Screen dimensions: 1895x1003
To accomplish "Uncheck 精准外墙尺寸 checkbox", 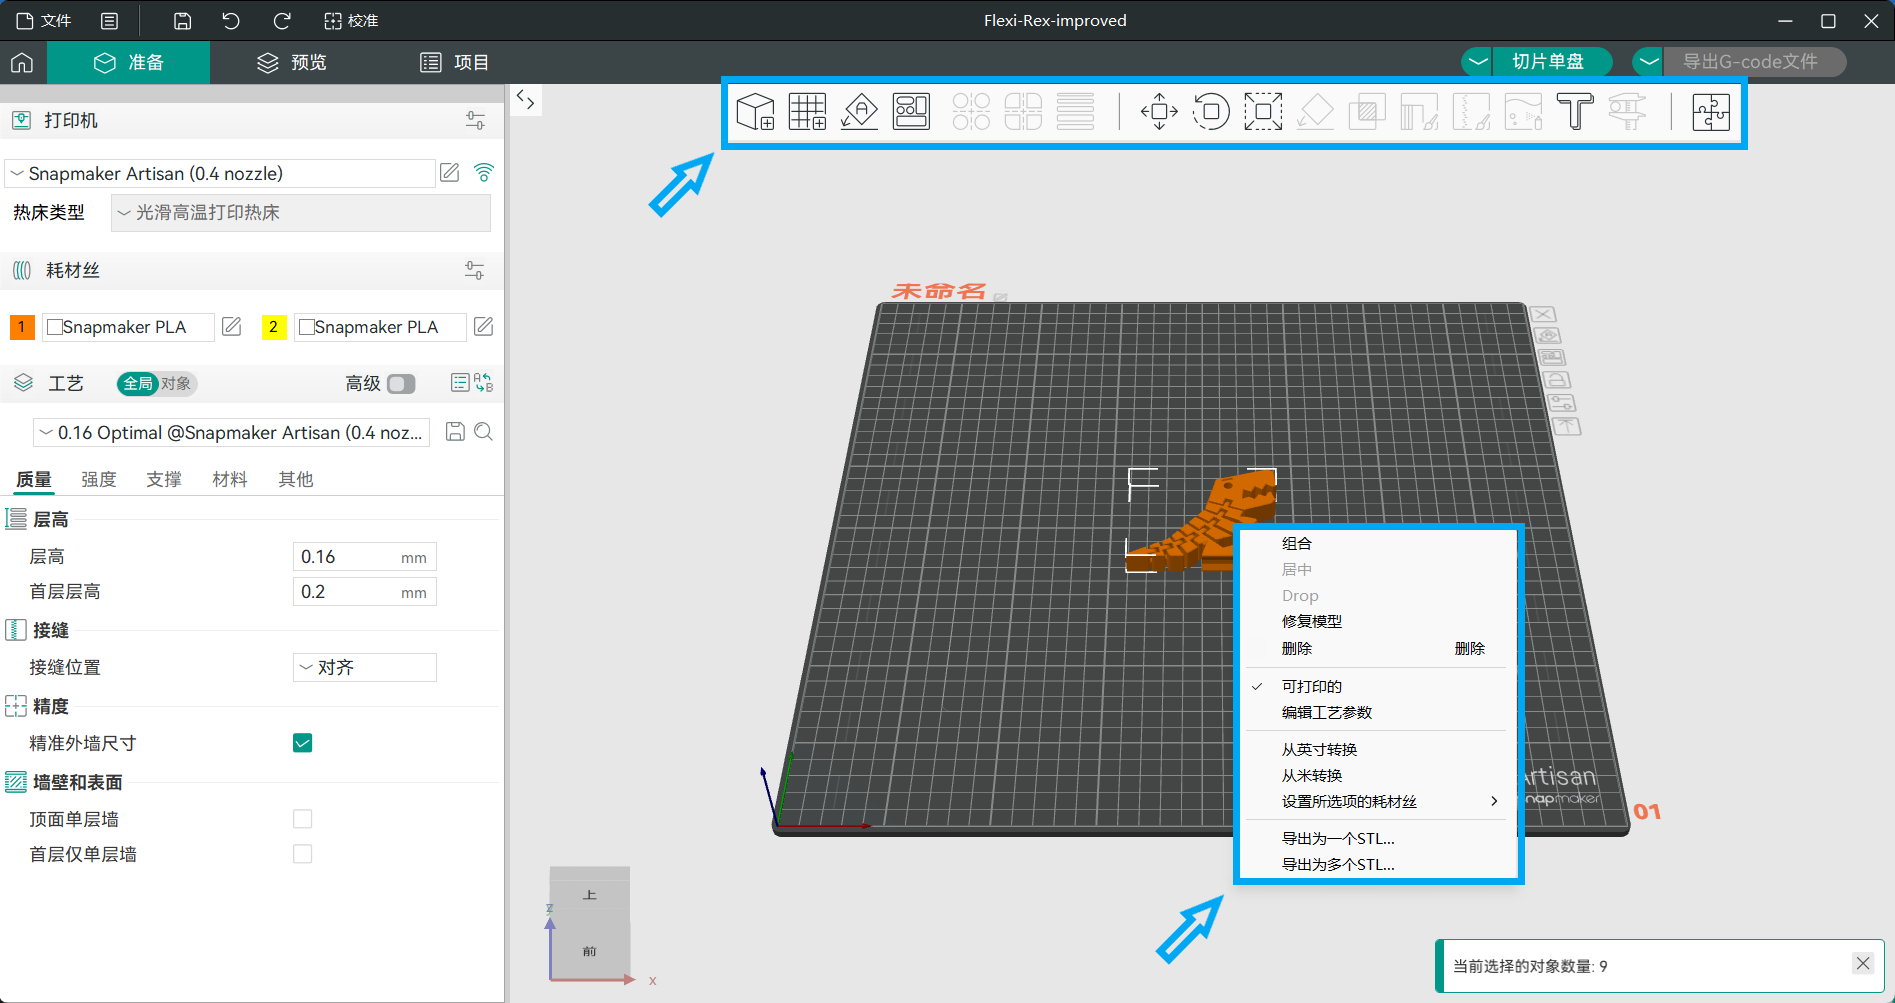I will pyautogui.click(x=303, y=743).
